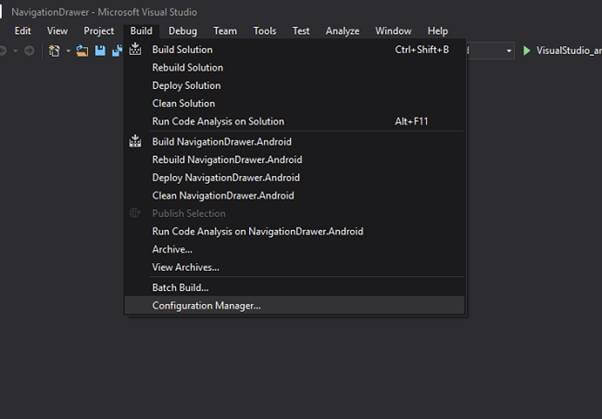Run Code Analysis on Solution
The image size is (602, 419).
point(294,121)
